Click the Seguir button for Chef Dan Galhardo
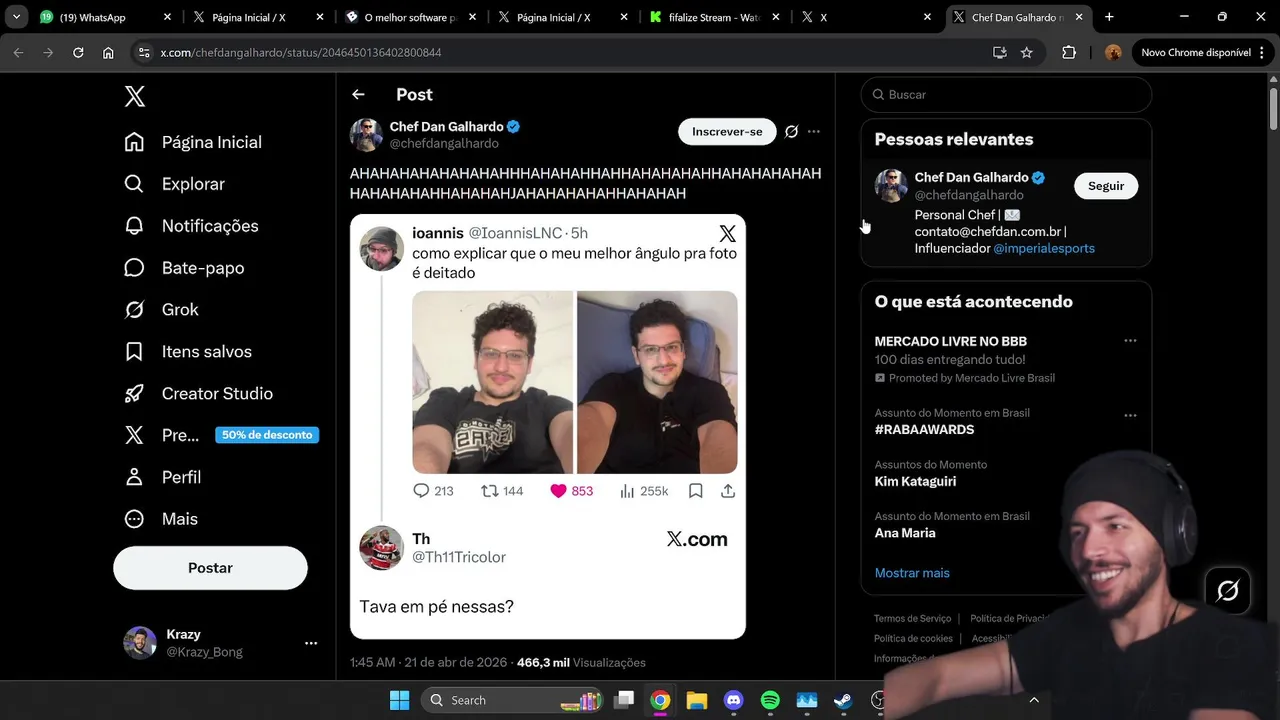 coord(1106,186)
